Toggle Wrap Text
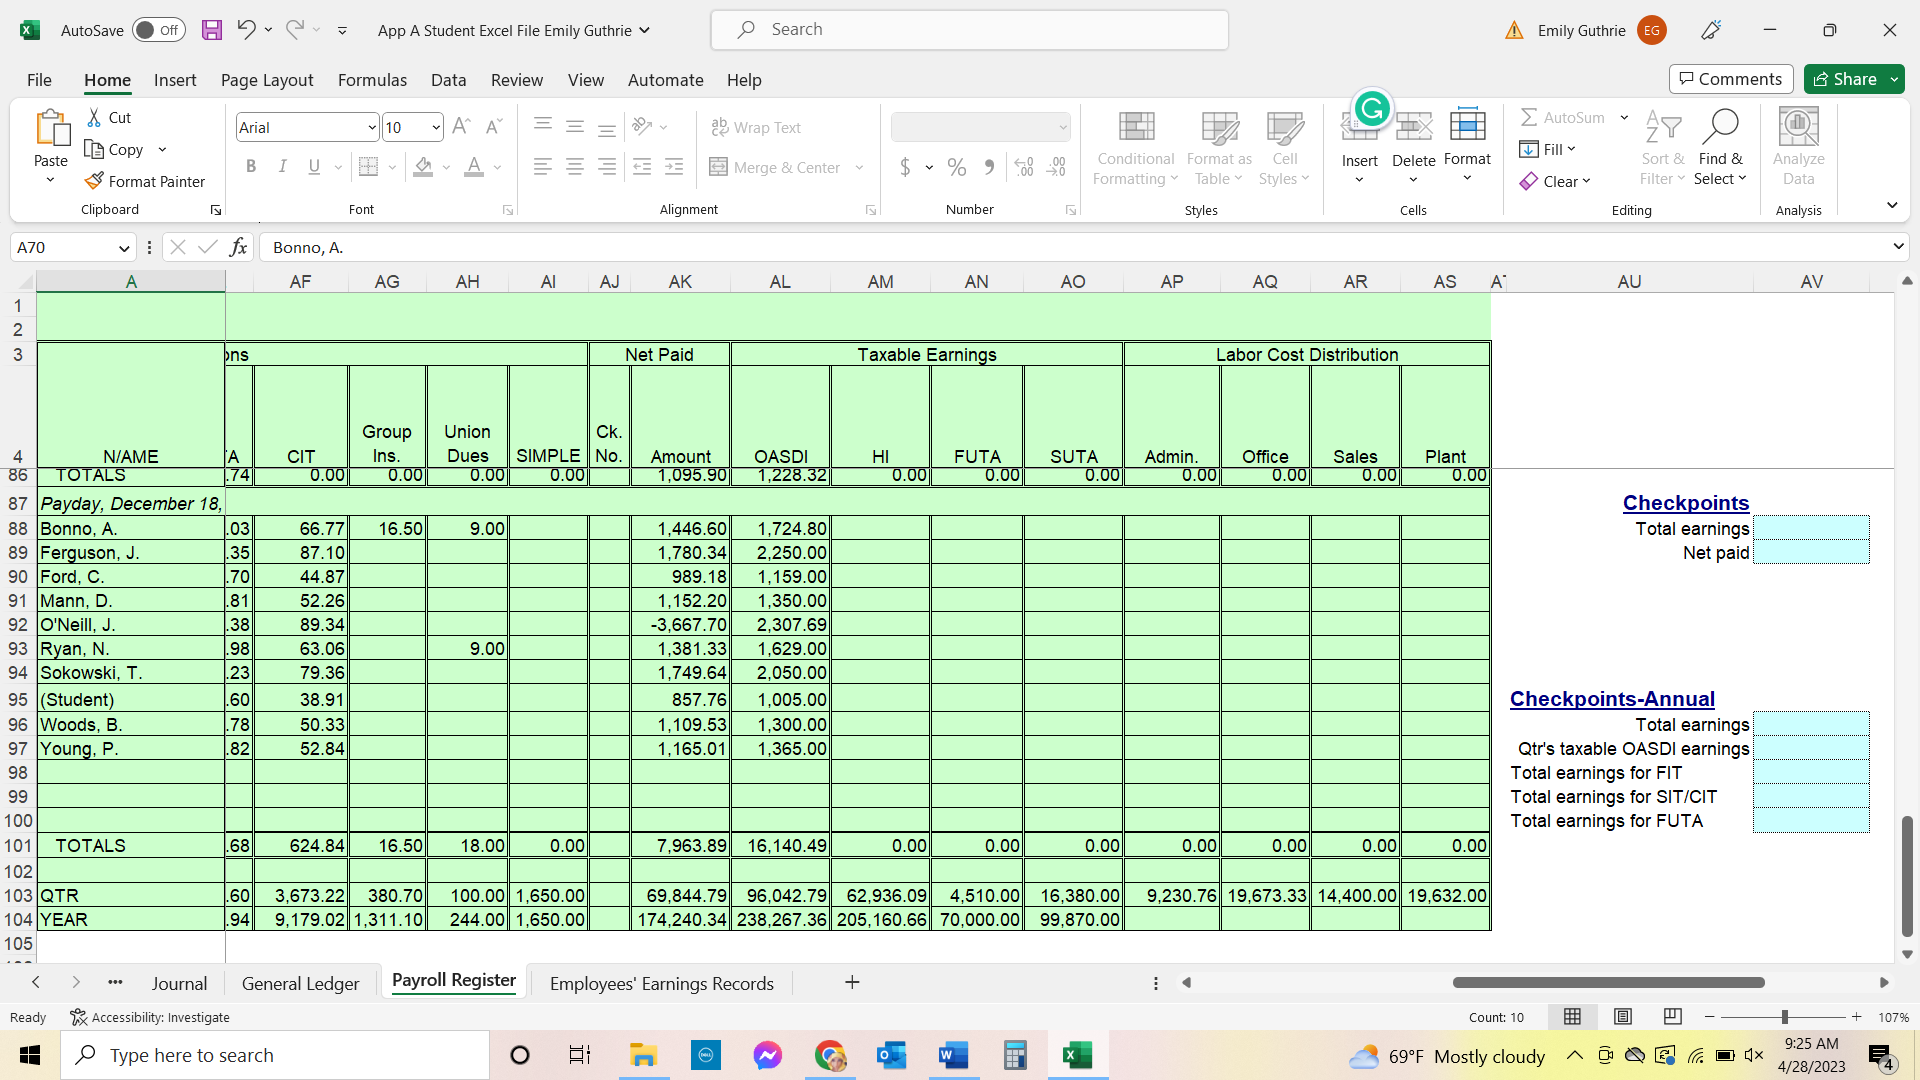Image resolution: width=1920 pixels, height=1080 pixels. (756, 127)
